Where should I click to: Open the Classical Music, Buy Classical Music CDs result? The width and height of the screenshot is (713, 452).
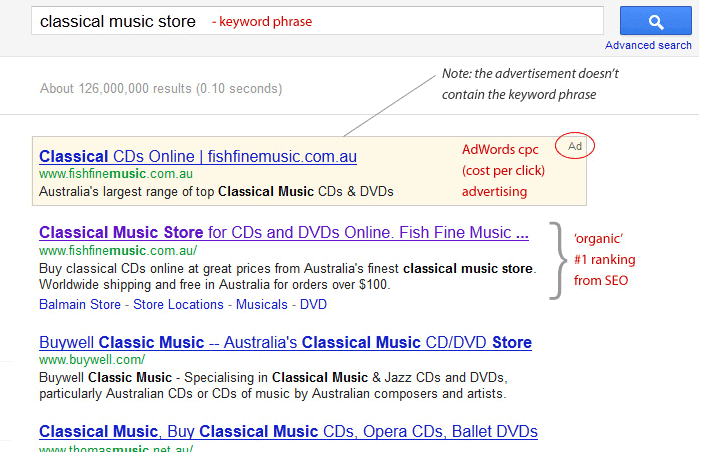point(288,432)
